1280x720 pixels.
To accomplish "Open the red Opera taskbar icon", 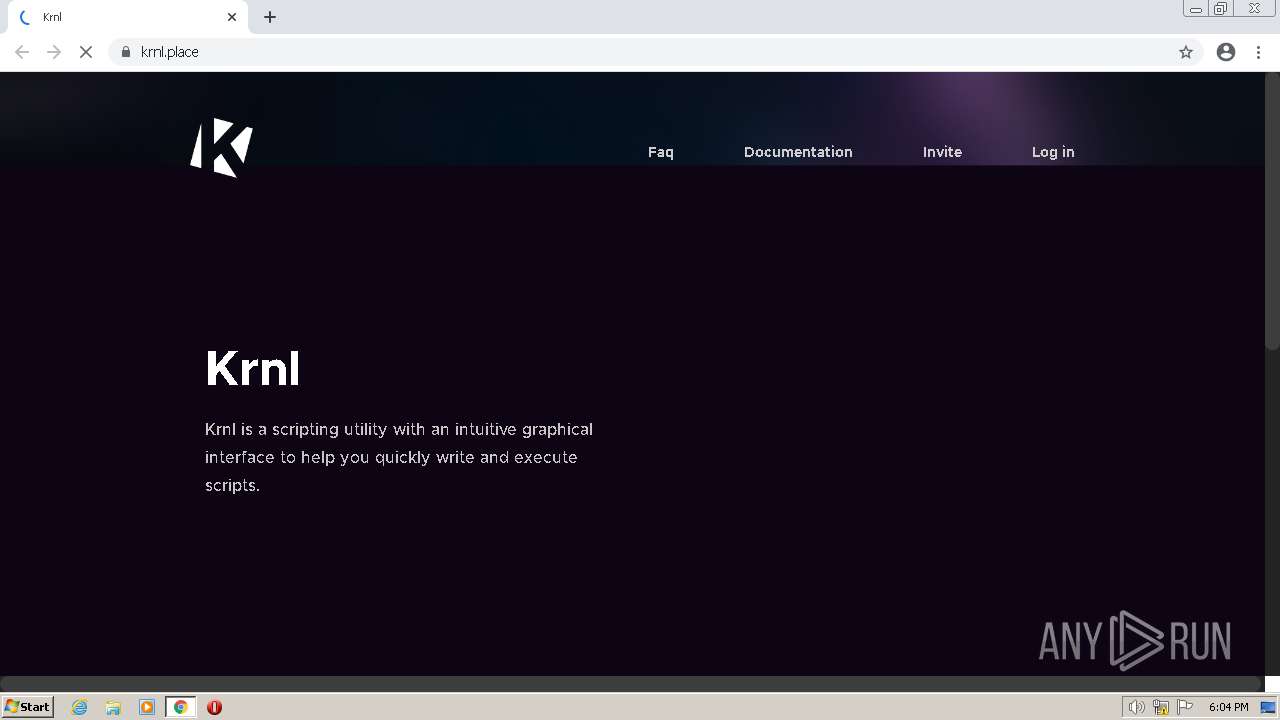I will (x=214, y=707).
